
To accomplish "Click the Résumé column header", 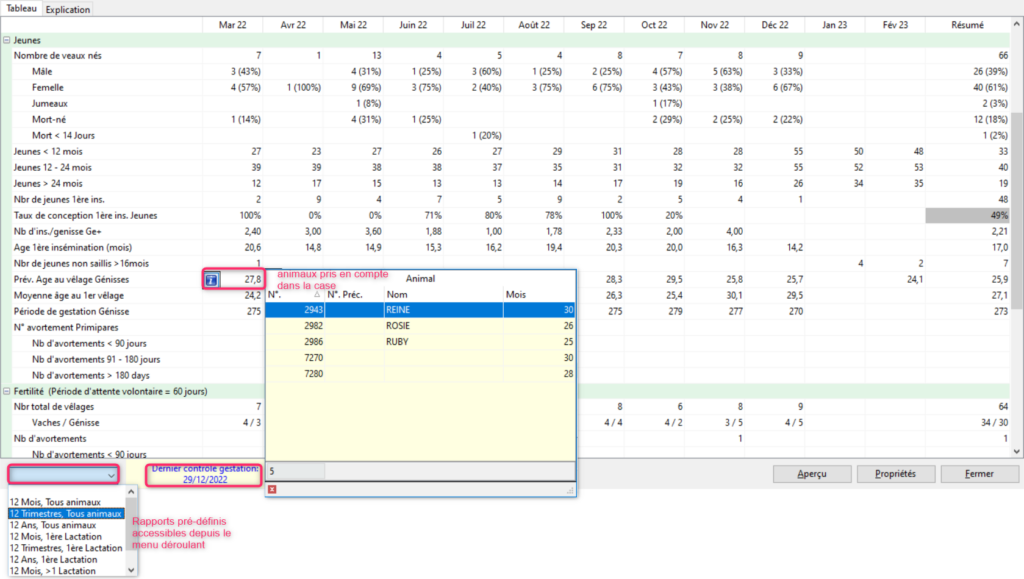I will [x=967, y=24].
